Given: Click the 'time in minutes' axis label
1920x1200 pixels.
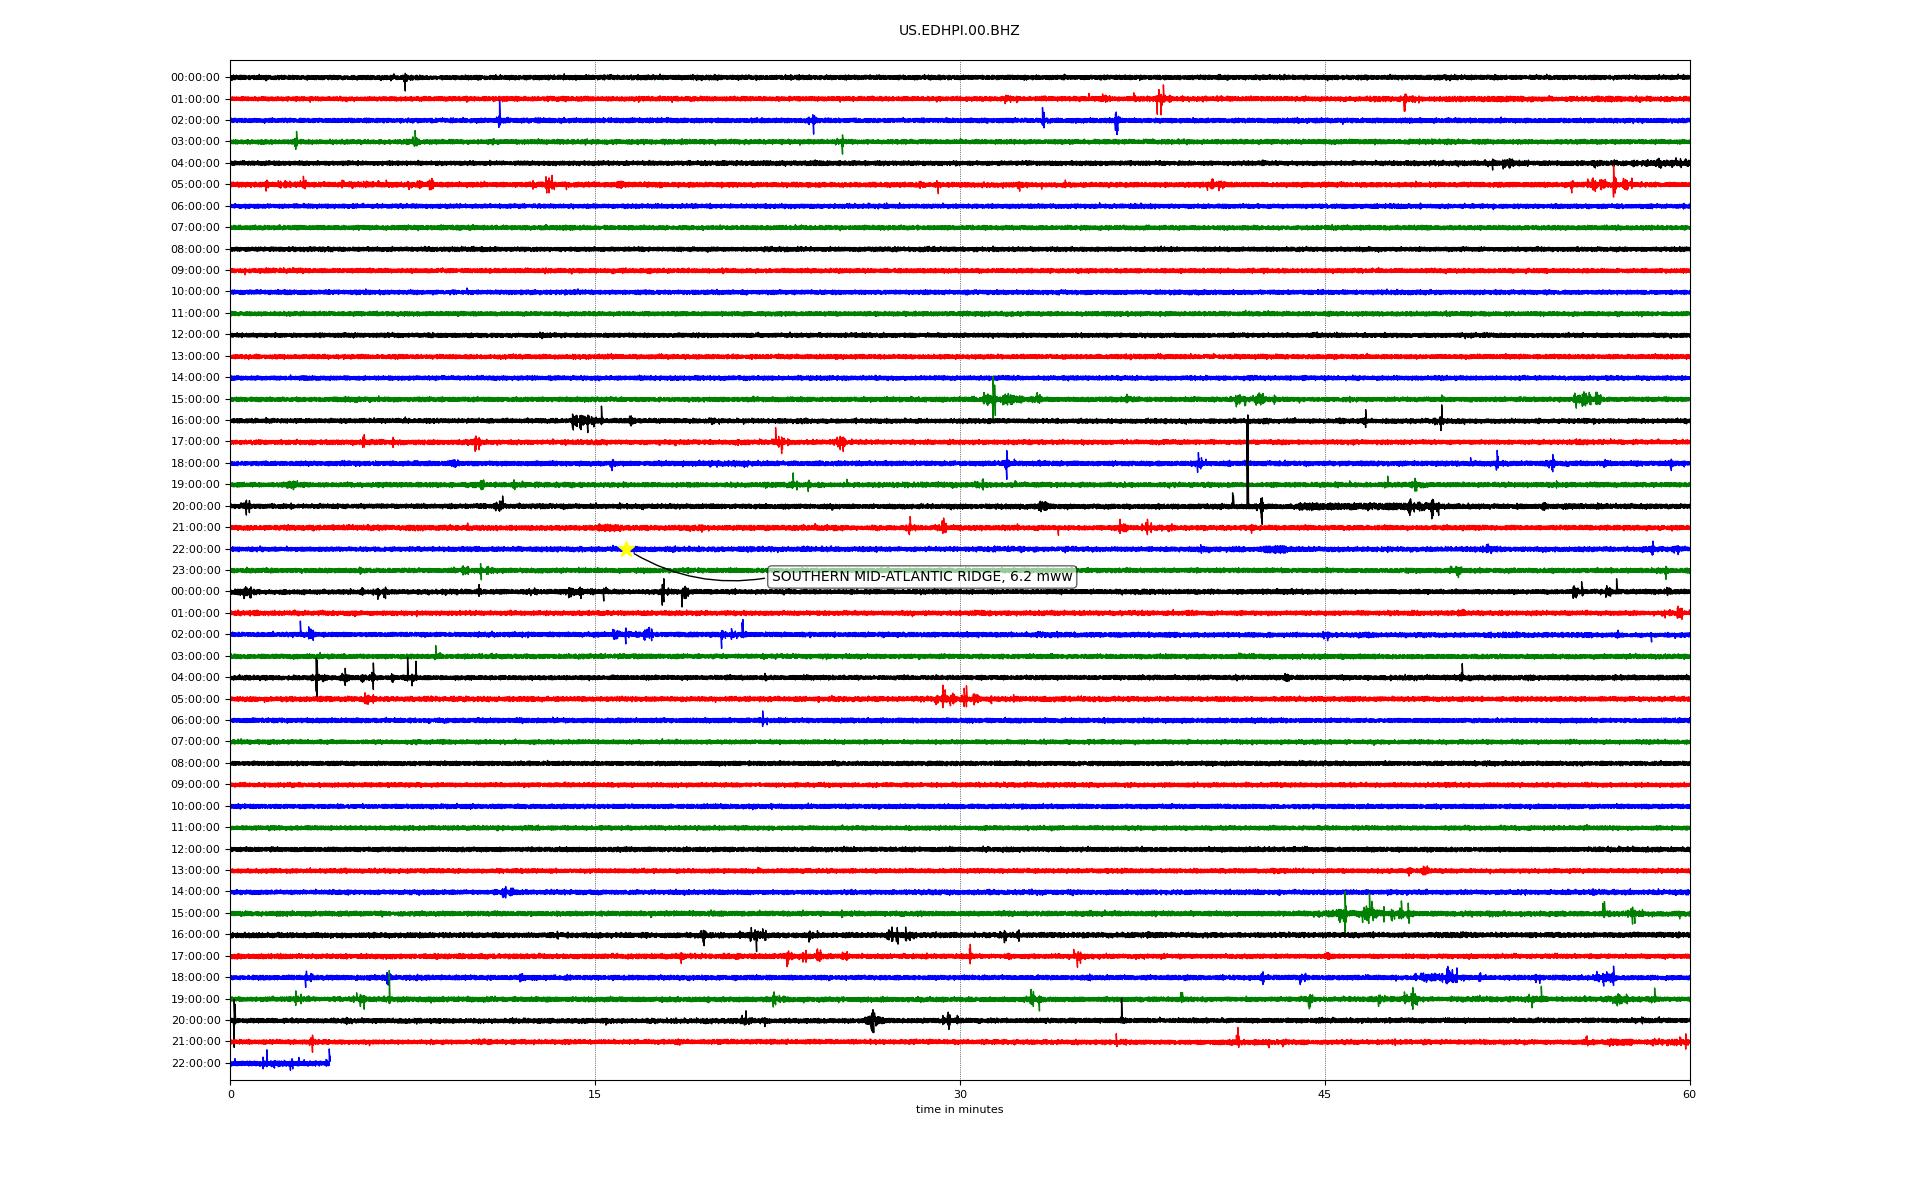Looking at the screenshot, I should [959, 1110].
